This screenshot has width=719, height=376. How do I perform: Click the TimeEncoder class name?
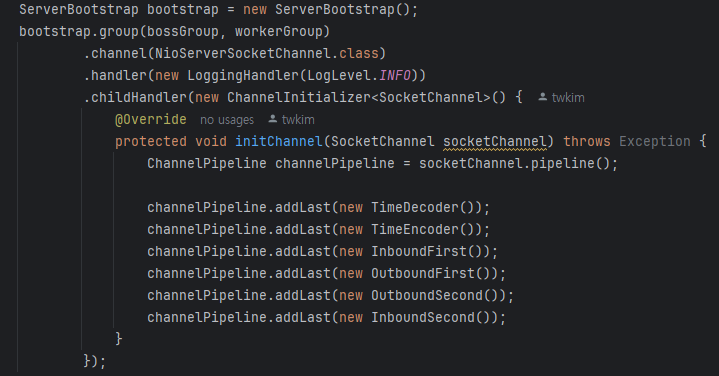coord(415,230)
